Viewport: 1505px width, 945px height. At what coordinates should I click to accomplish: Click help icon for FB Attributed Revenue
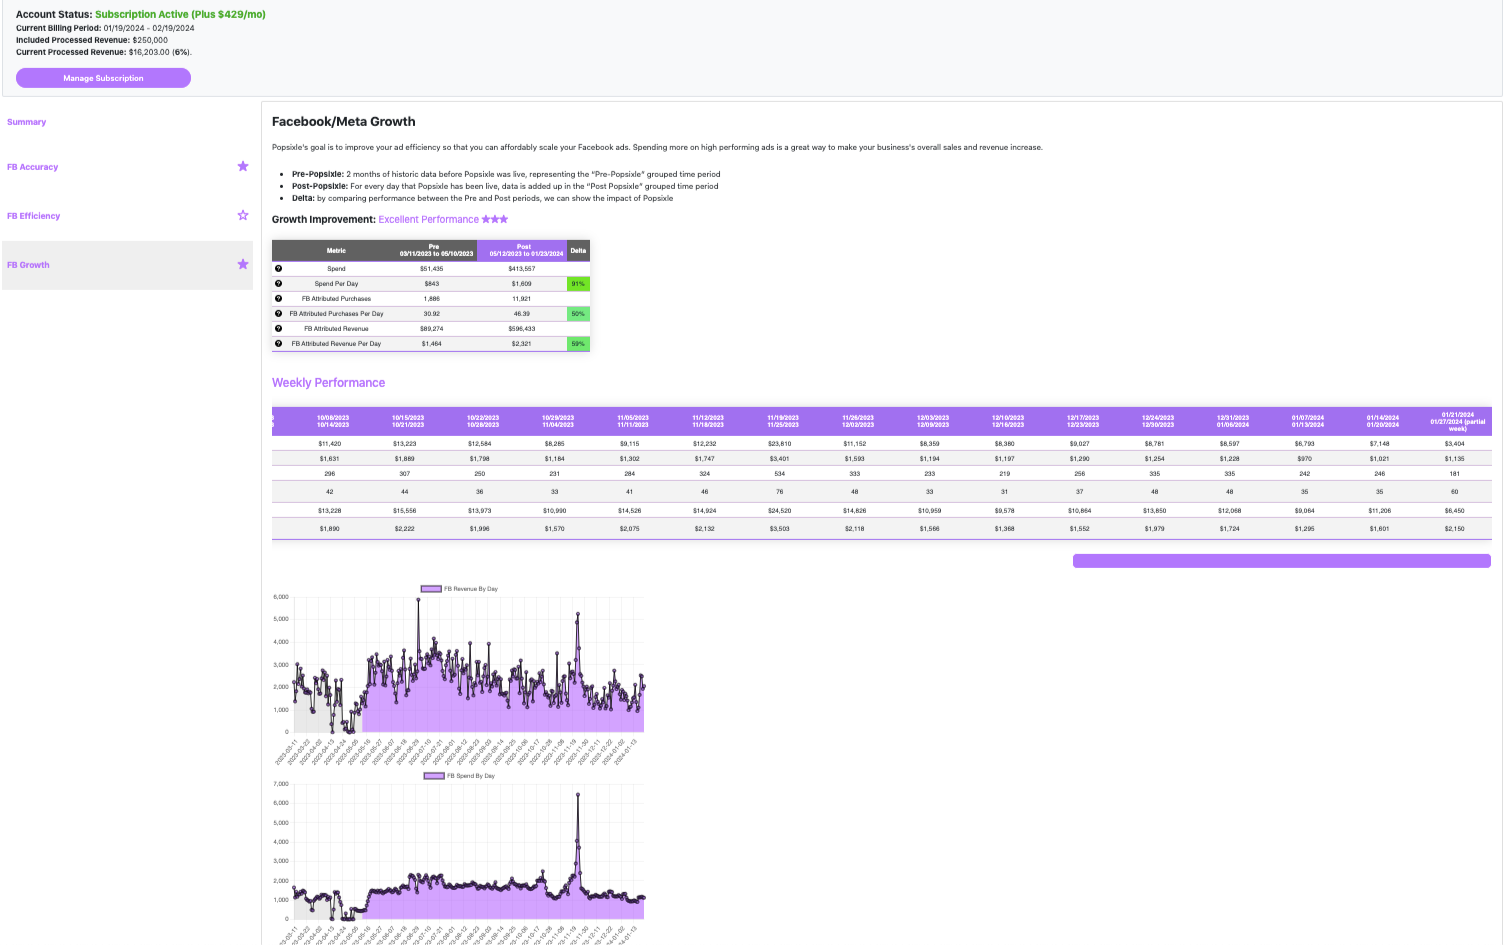(x=278, y=328)
